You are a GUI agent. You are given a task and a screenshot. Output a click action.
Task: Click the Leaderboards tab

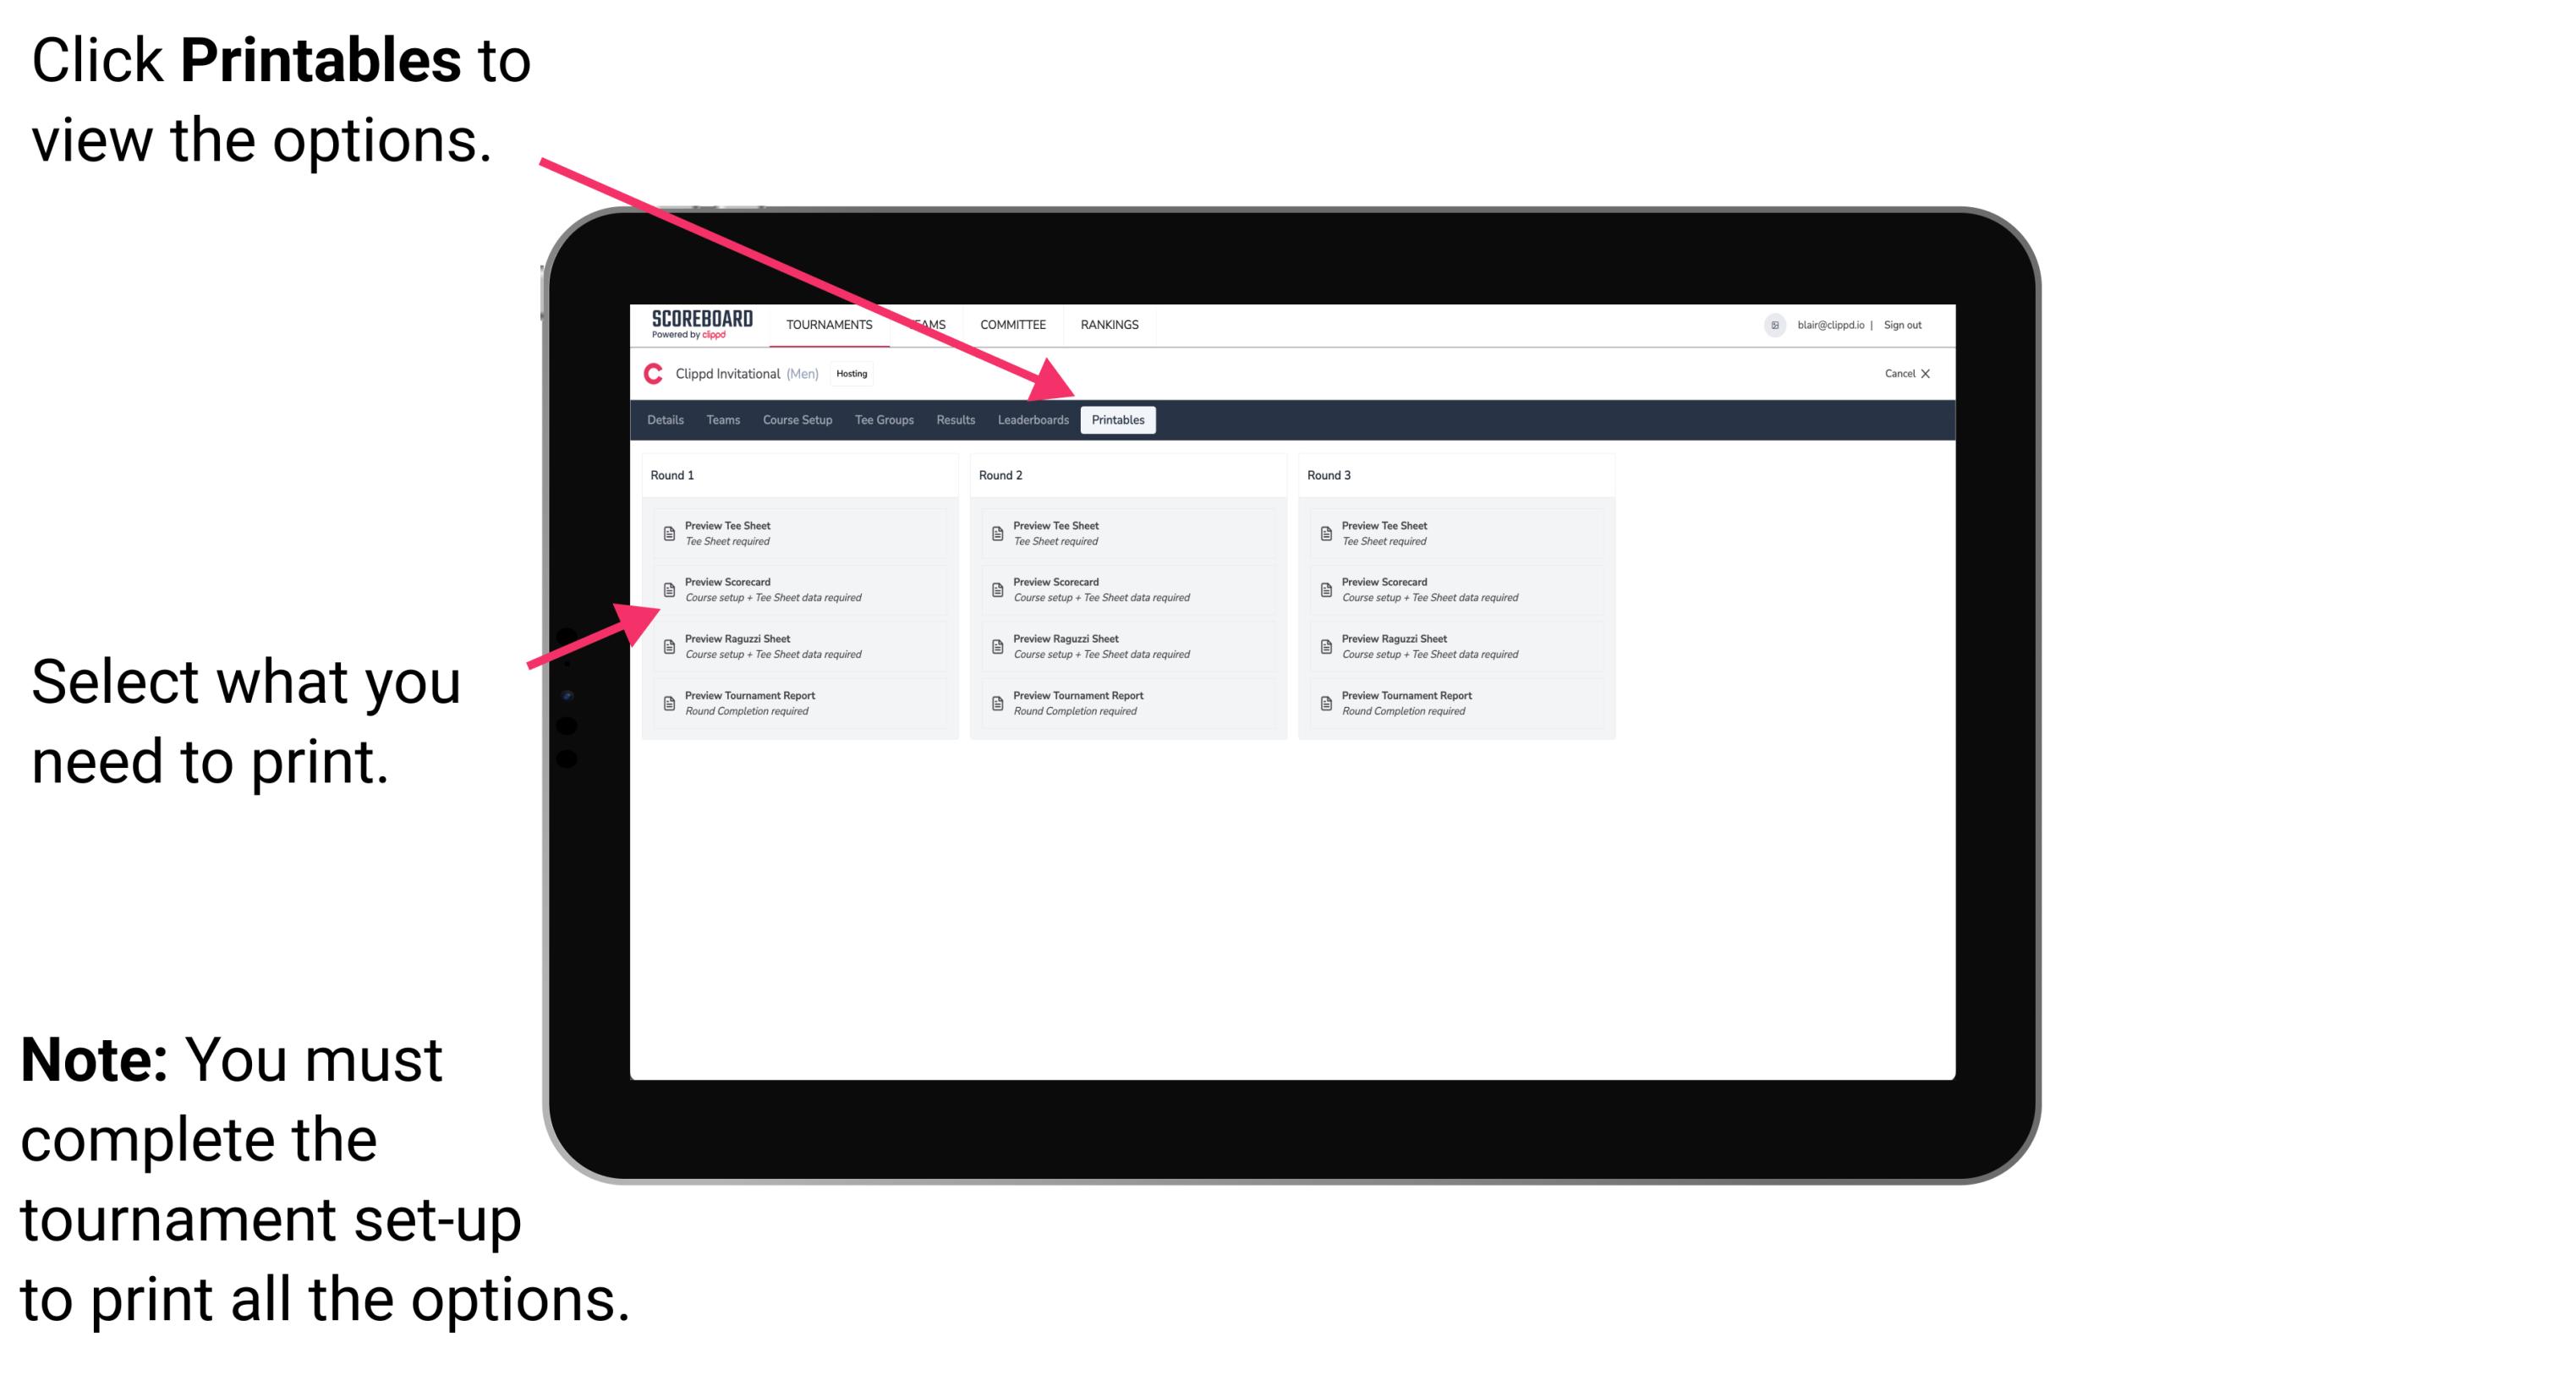1029,420
